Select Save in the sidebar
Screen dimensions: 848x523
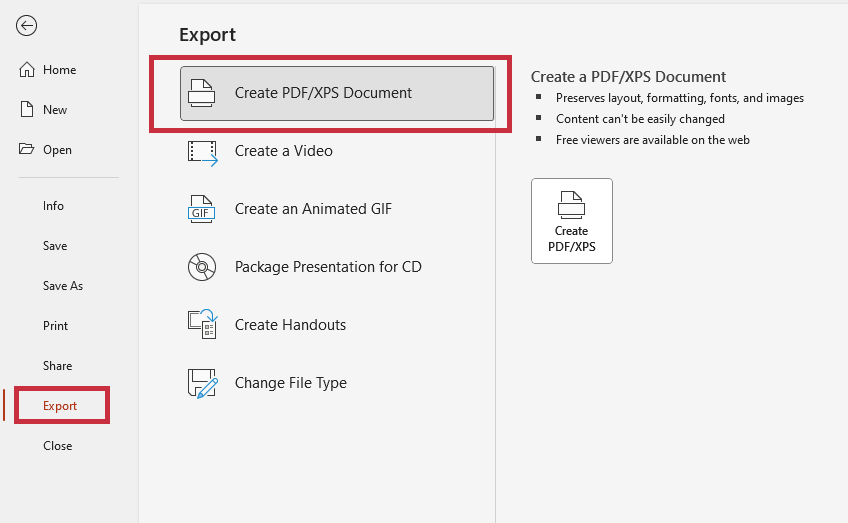click(x=55, y=246)
